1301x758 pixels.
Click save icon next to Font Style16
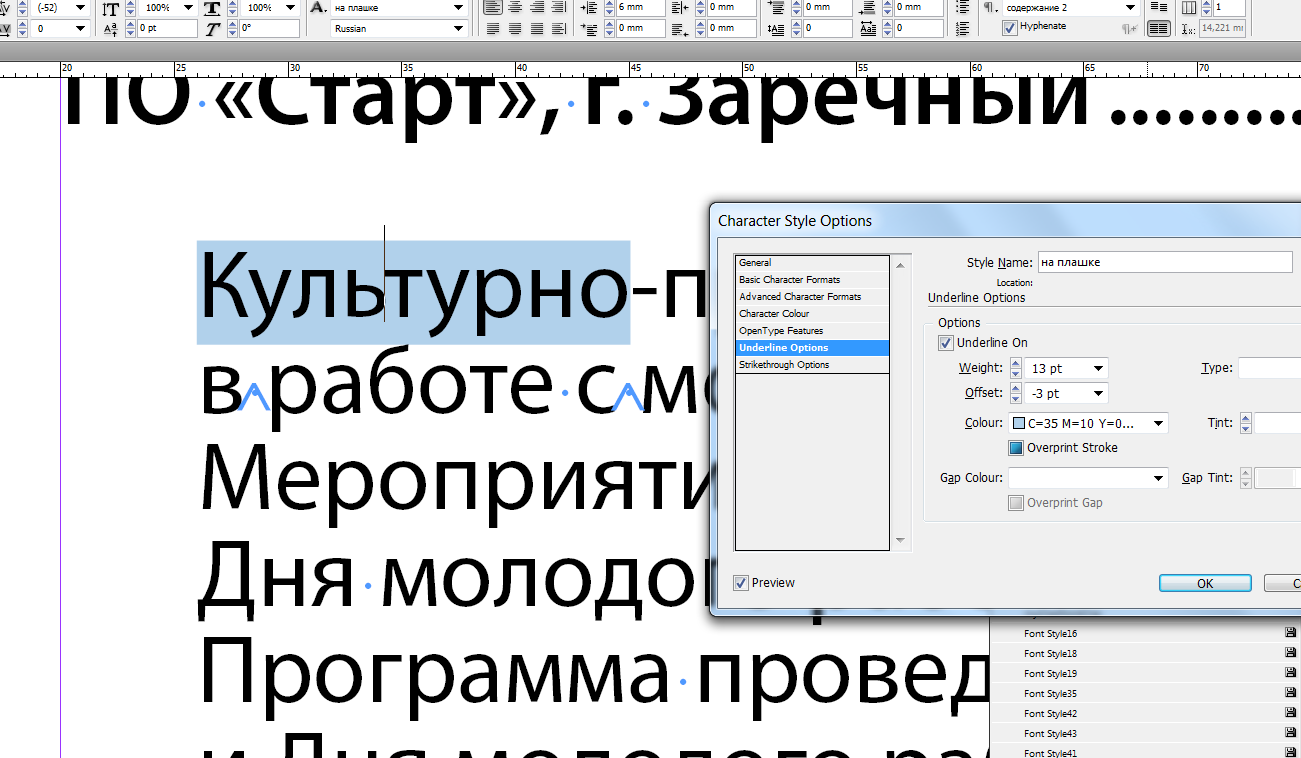click(1290, 633)
